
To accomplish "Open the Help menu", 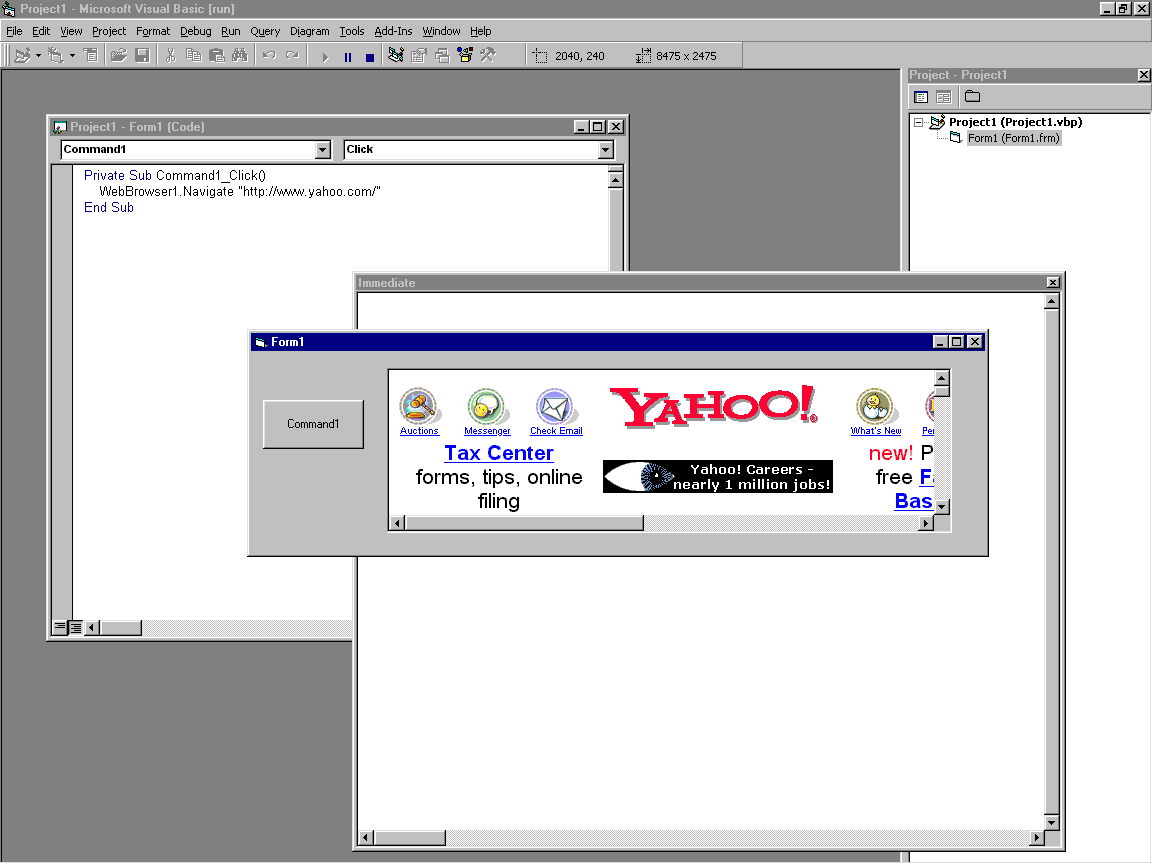I will click(480, 31).
